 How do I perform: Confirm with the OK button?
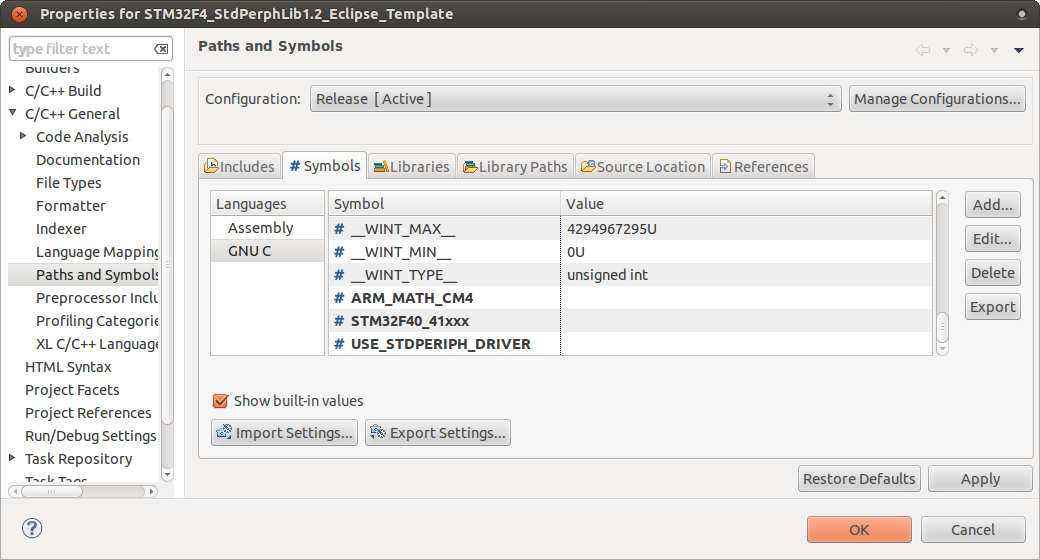coord(859,529)
